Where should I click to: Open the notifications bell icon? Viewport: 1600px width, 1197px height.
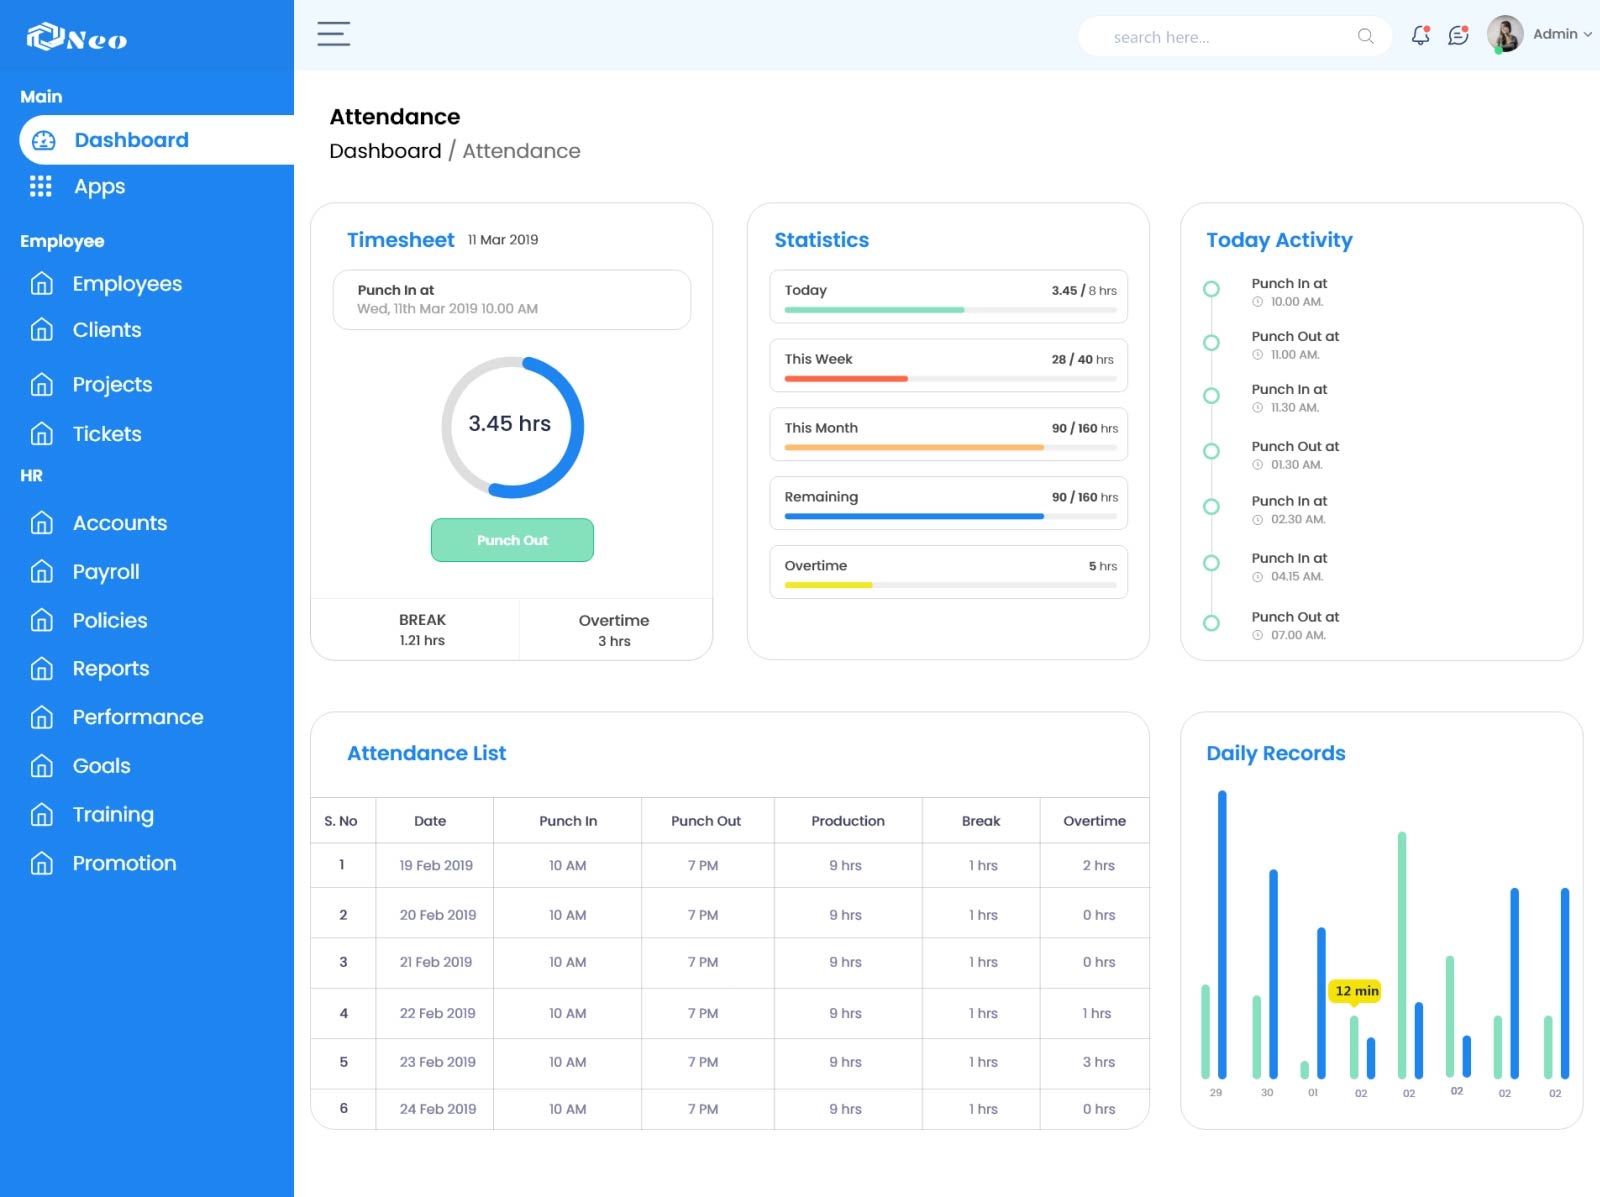tap(1419, 36)
